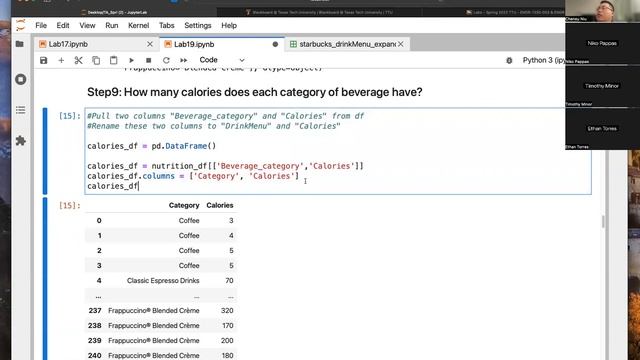Click the 320 calories value in row 237
Screen dimensions: 640x360
pyautogui.click(x=227, y=311)
